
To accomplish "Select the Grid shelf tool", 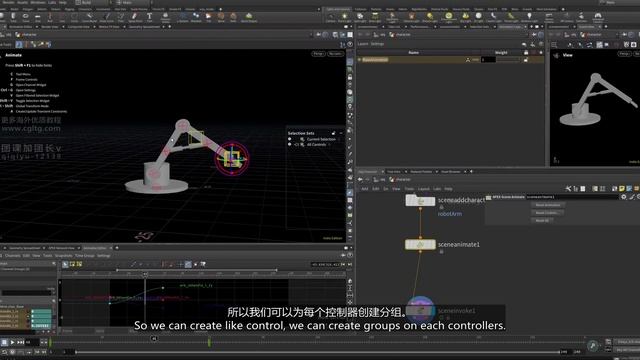I will click(38, 17).
